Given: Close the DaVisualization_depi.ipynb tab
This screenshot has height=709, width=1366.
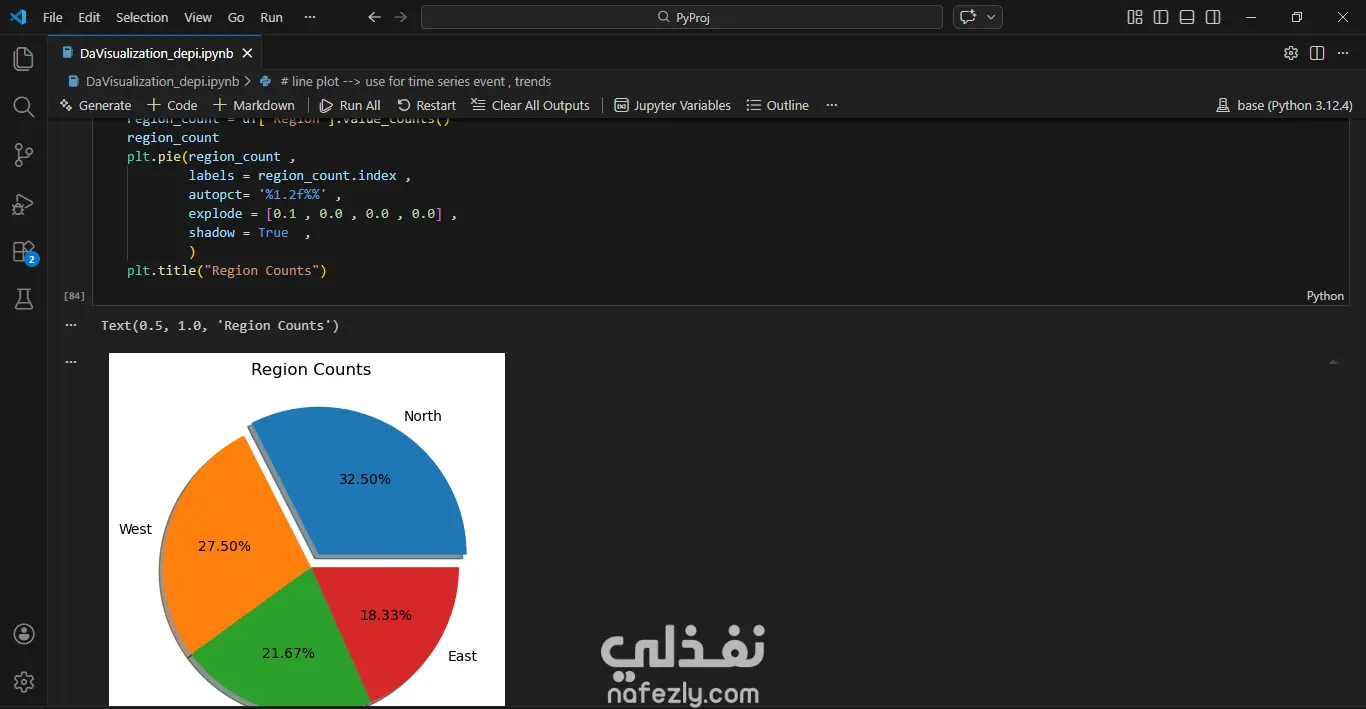Looking at the screenshot, I should (x=247, y=53).
